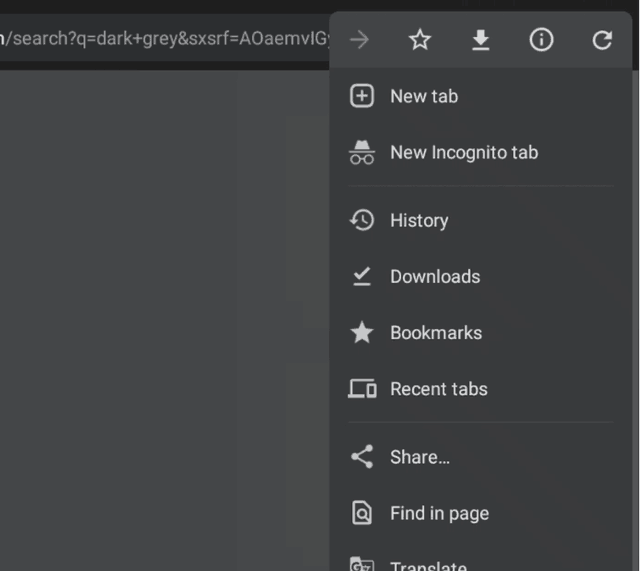The image size is (640, 571).
Task: Click the filled star icon beside Bookmarks
Action: pos(361,333)
